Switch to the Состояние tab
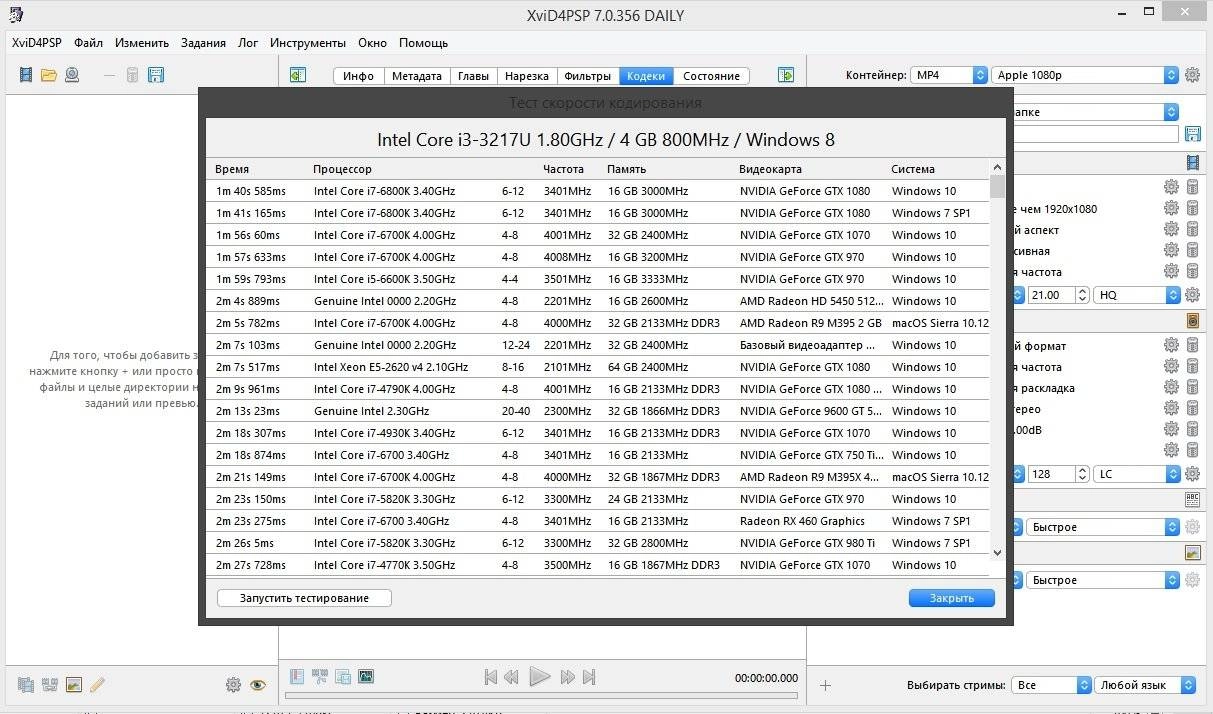The height and width of the screenshot is (714, 1213). (711, 76)
